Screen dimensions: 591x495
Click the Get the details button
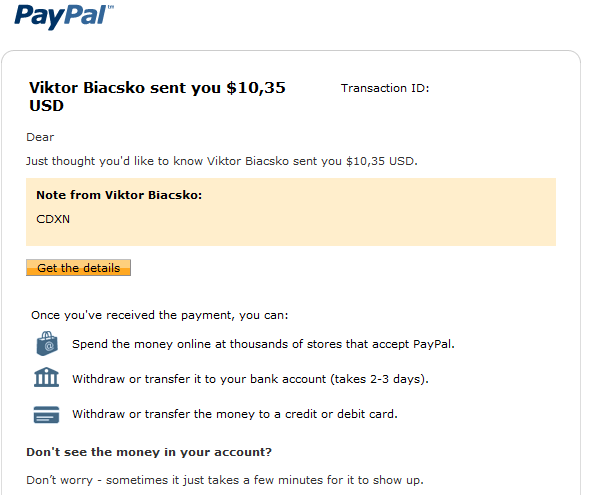click(x=78, y=268)
